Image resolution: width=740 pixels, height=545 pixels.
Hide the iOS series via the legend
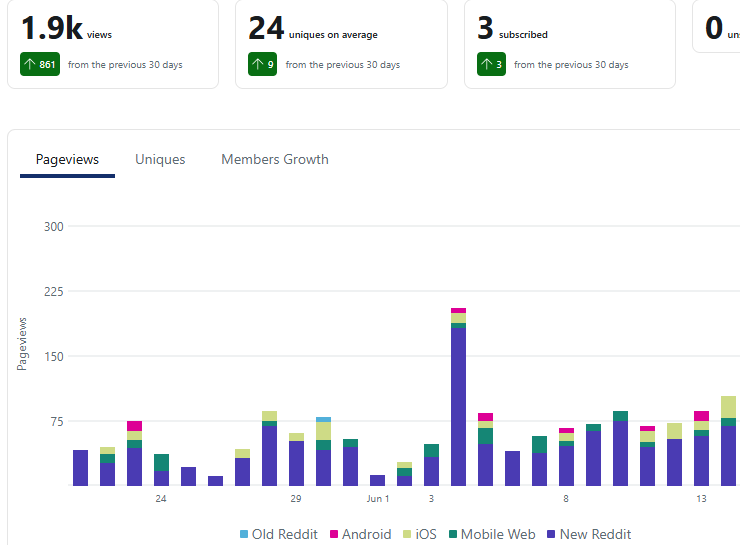click(x=421, y=534)
